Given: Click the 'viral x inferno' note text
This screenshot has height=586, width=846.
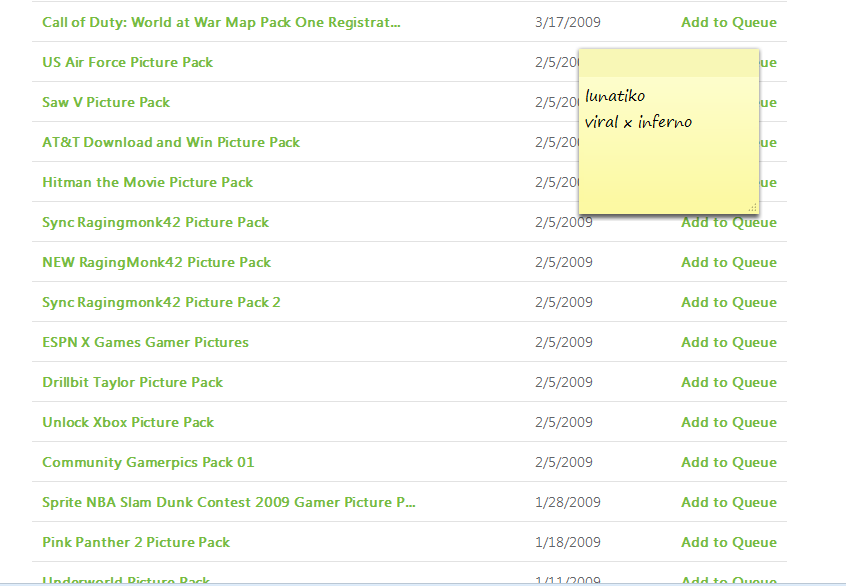Looking at the screenshot, I should click(x=638, y=122).
